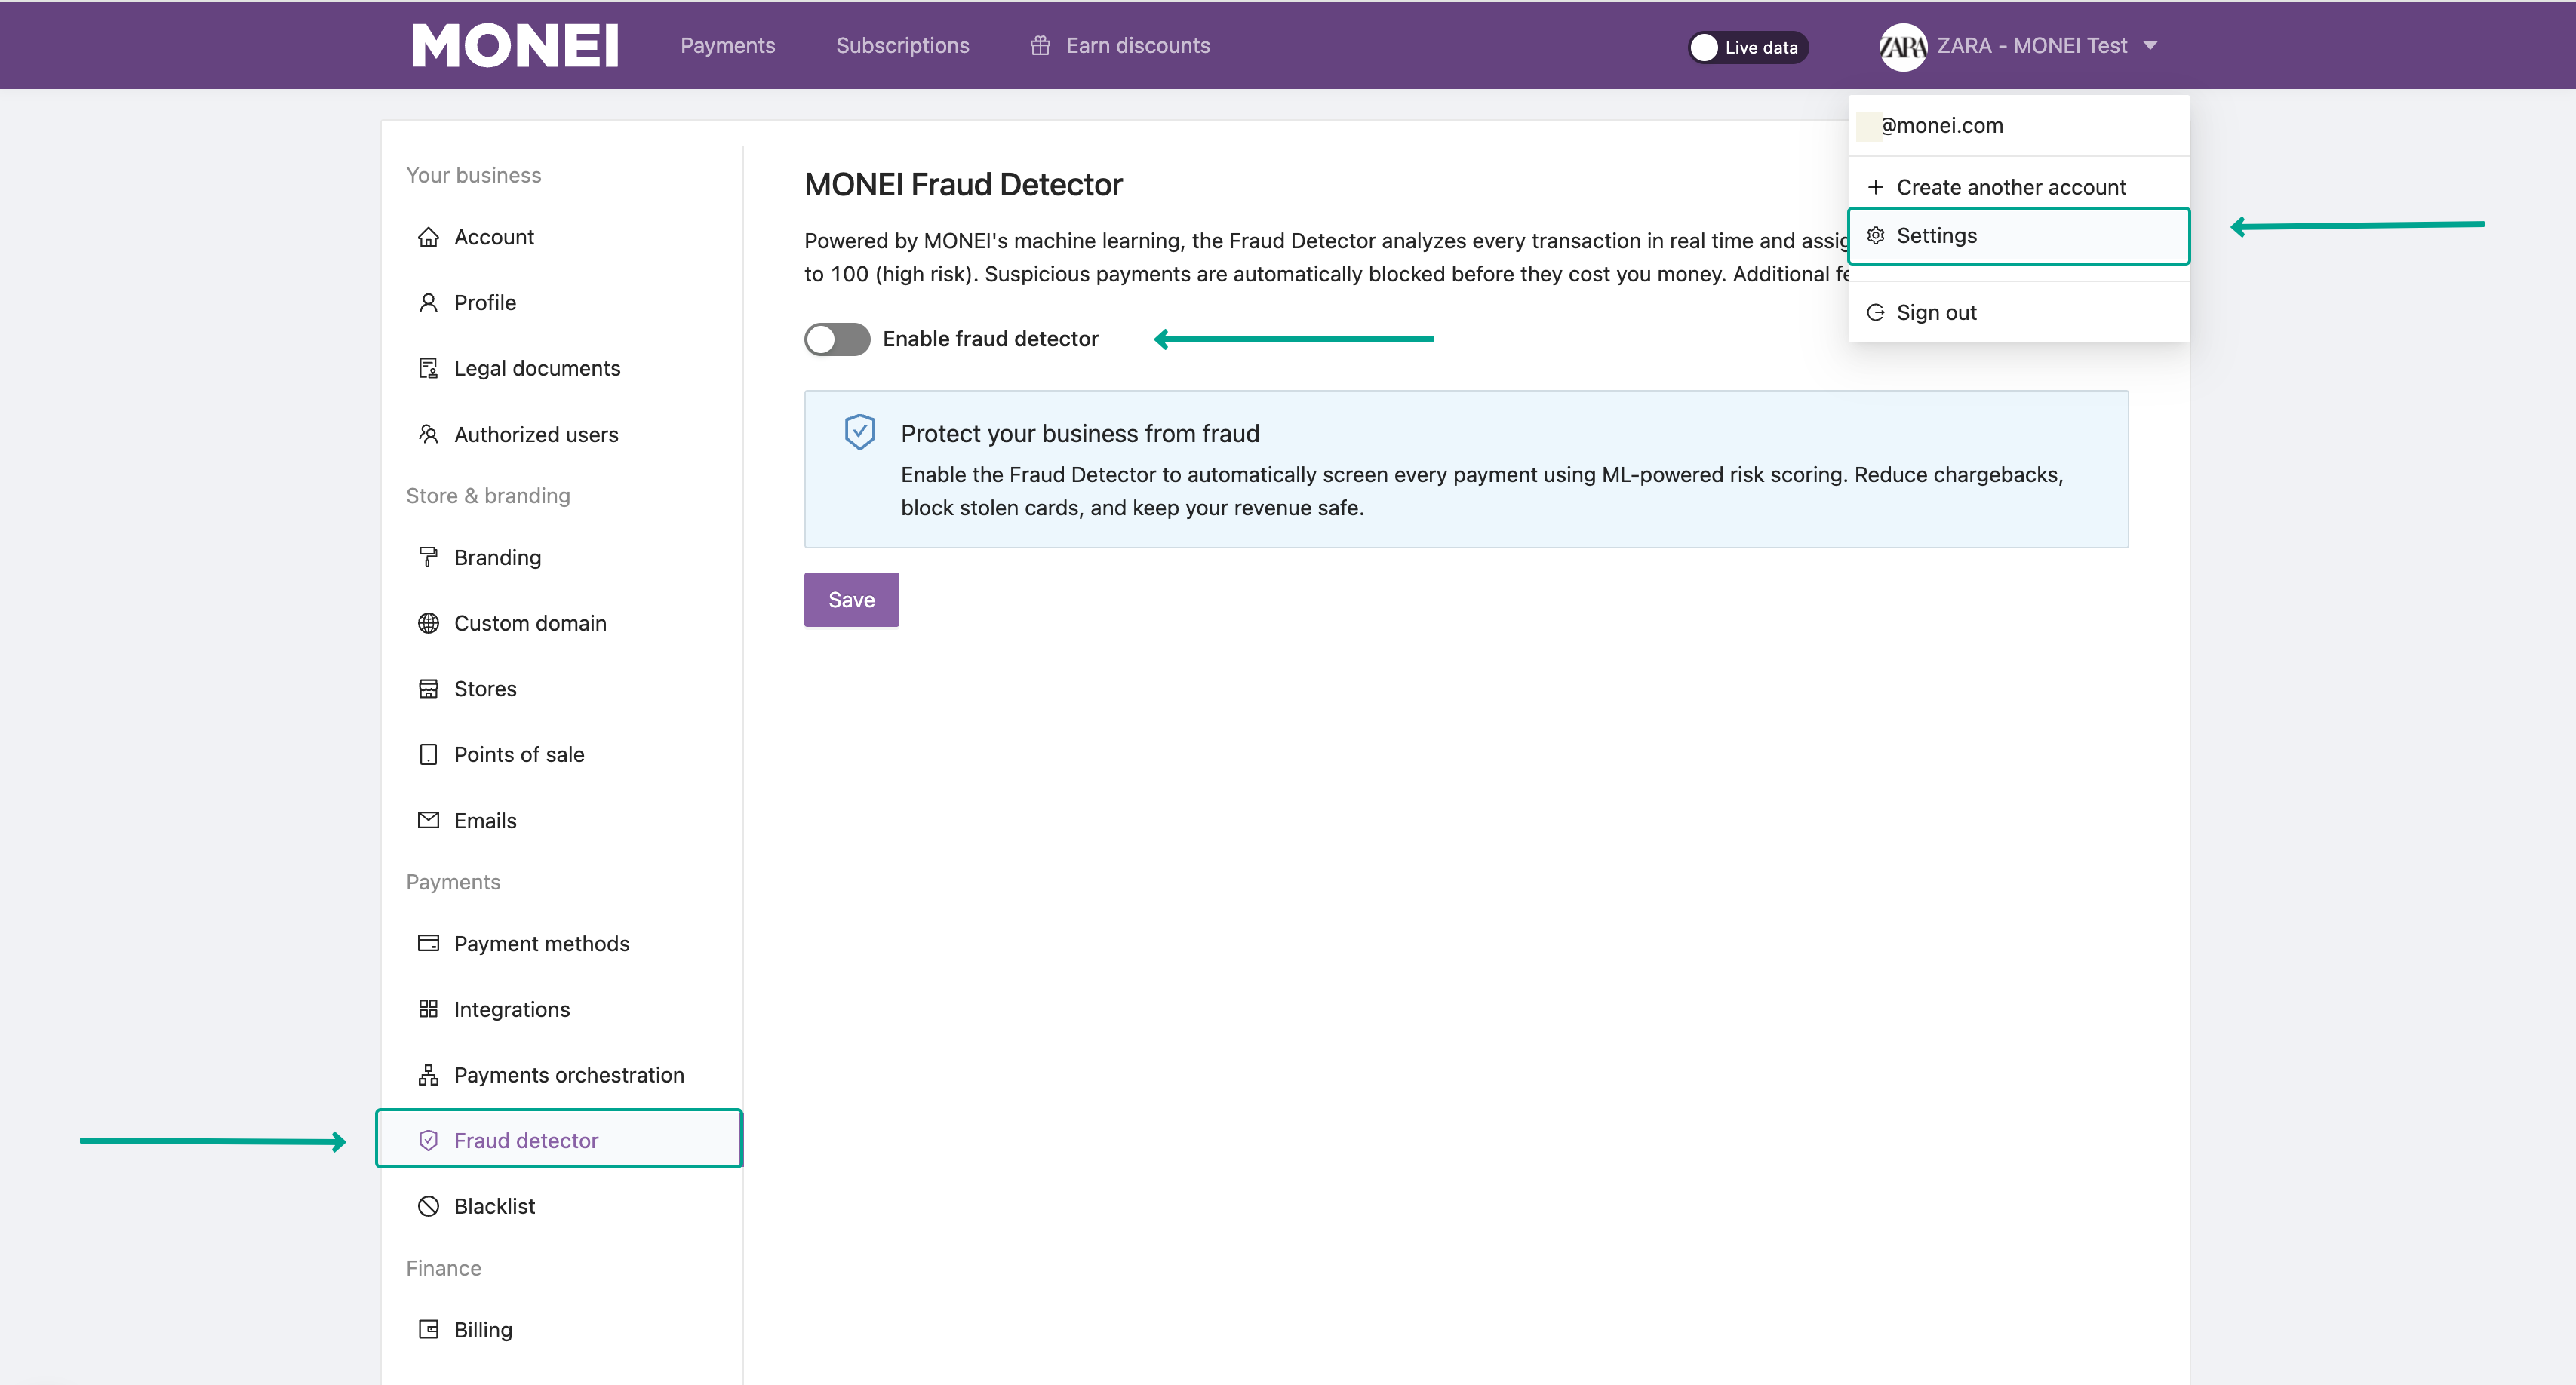2576x1385 pixels.
Task: Click the gear icon beside Settings
Action: coord(1875,236)
